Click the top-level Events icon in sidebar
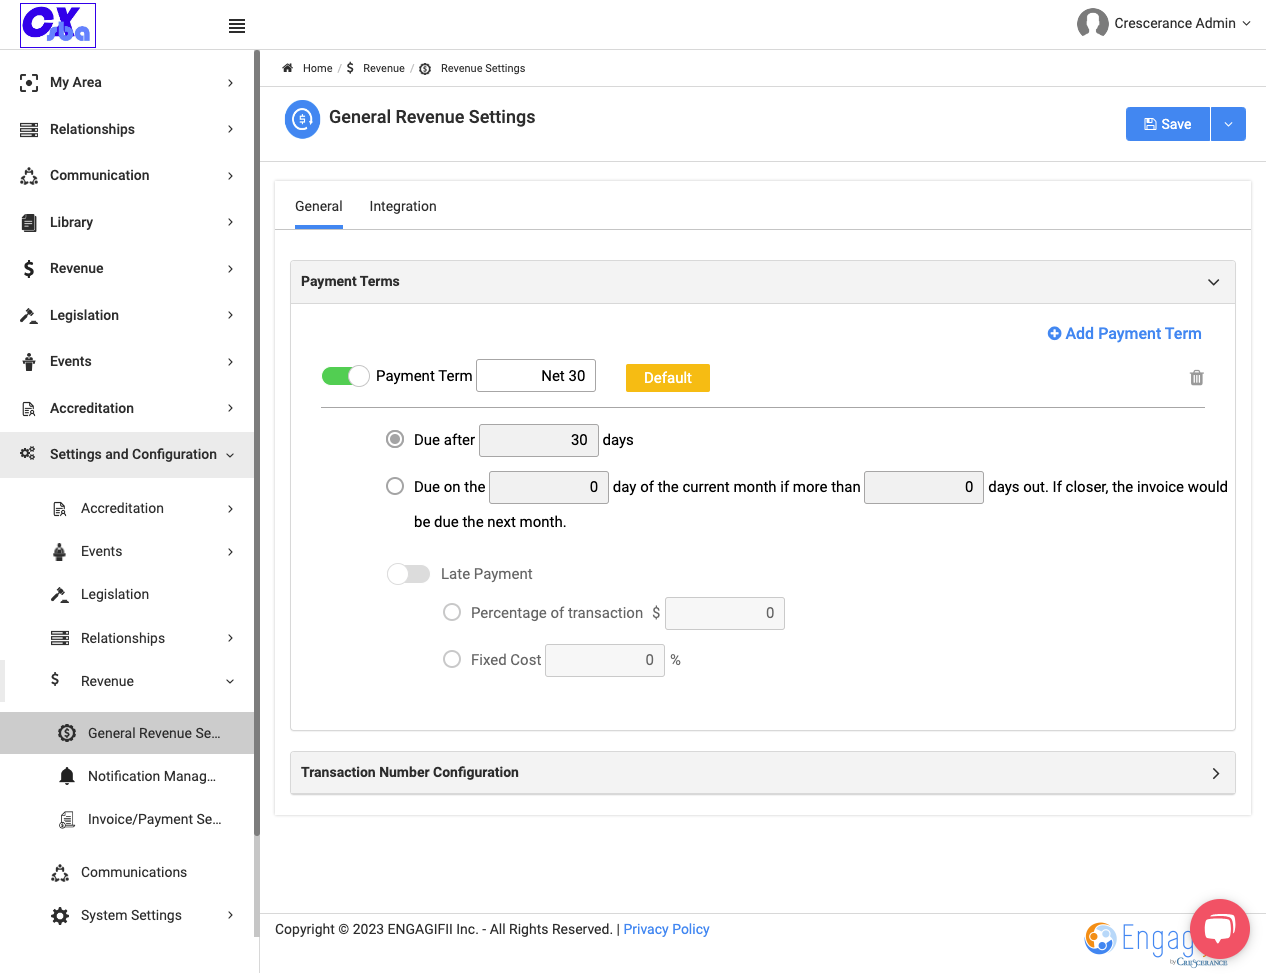This screenshot has height=975, width=1266. pos(29,362)
